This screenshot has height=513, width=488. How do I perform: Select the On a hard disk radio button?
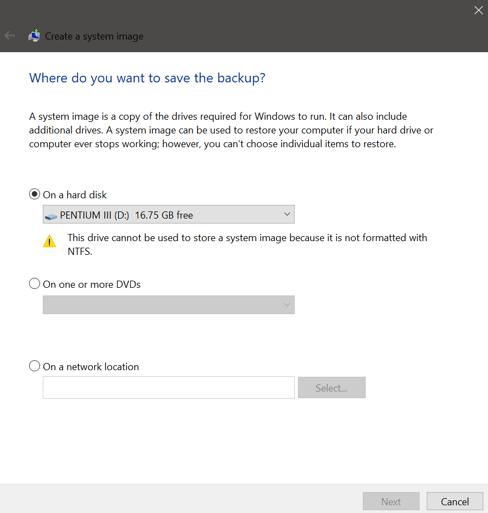coord(34,194)
